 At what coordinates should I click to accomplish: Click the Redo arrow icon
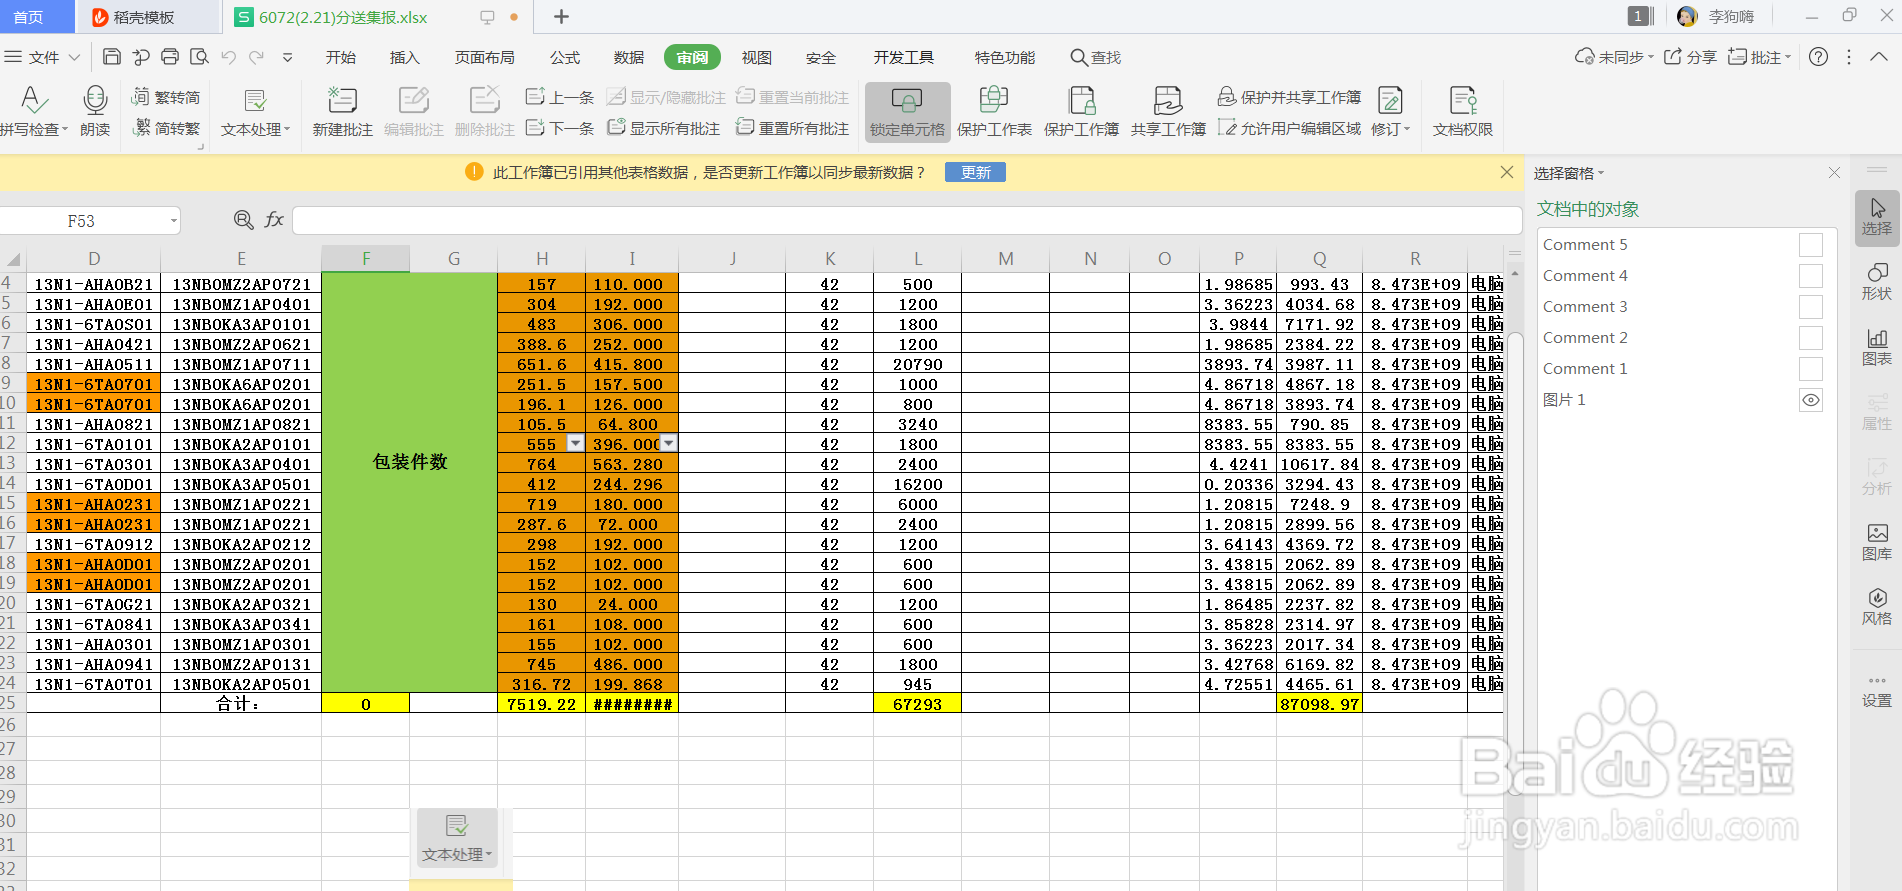257,57
